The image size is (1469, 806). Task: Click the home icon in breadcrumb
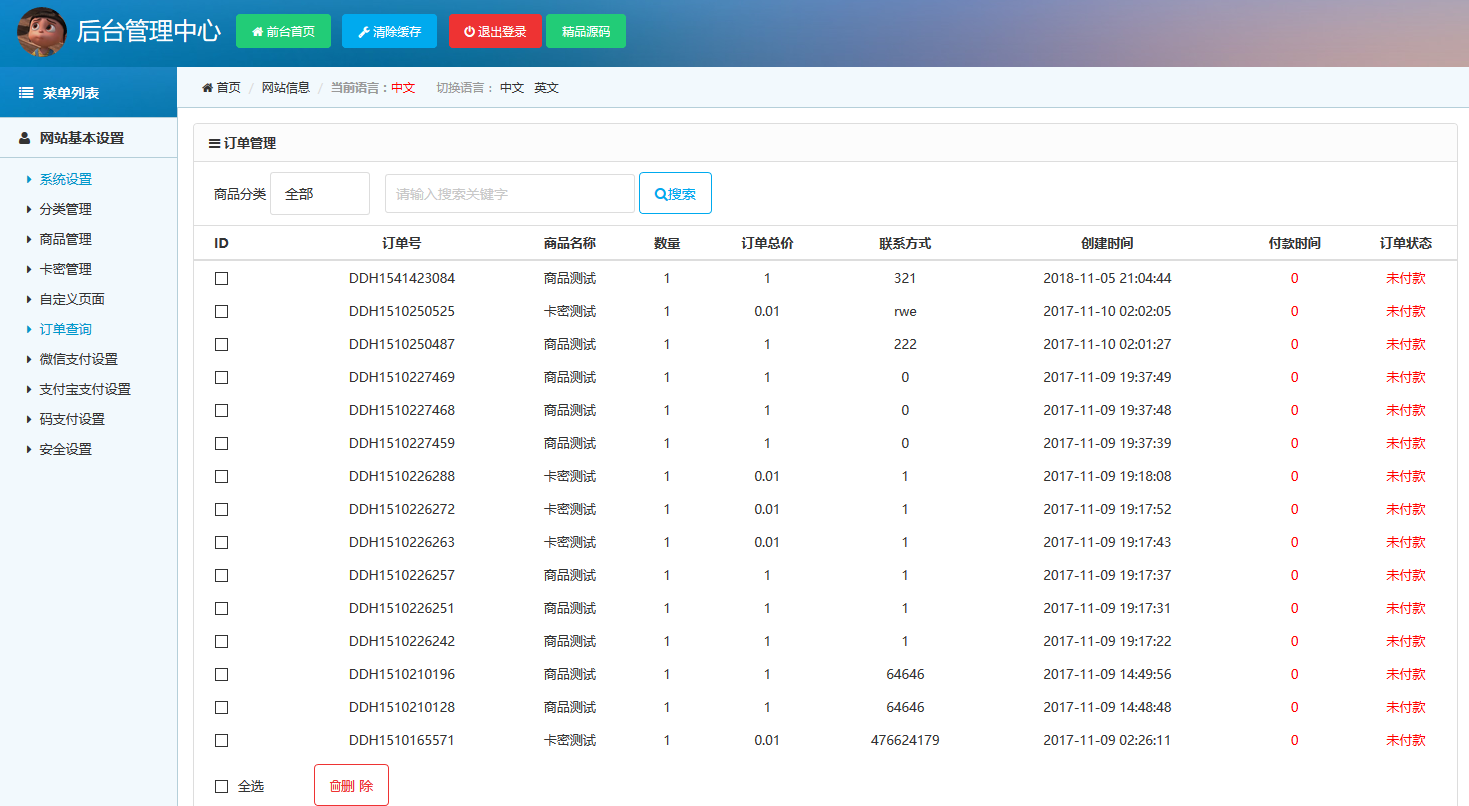click(x=208, y=88)
